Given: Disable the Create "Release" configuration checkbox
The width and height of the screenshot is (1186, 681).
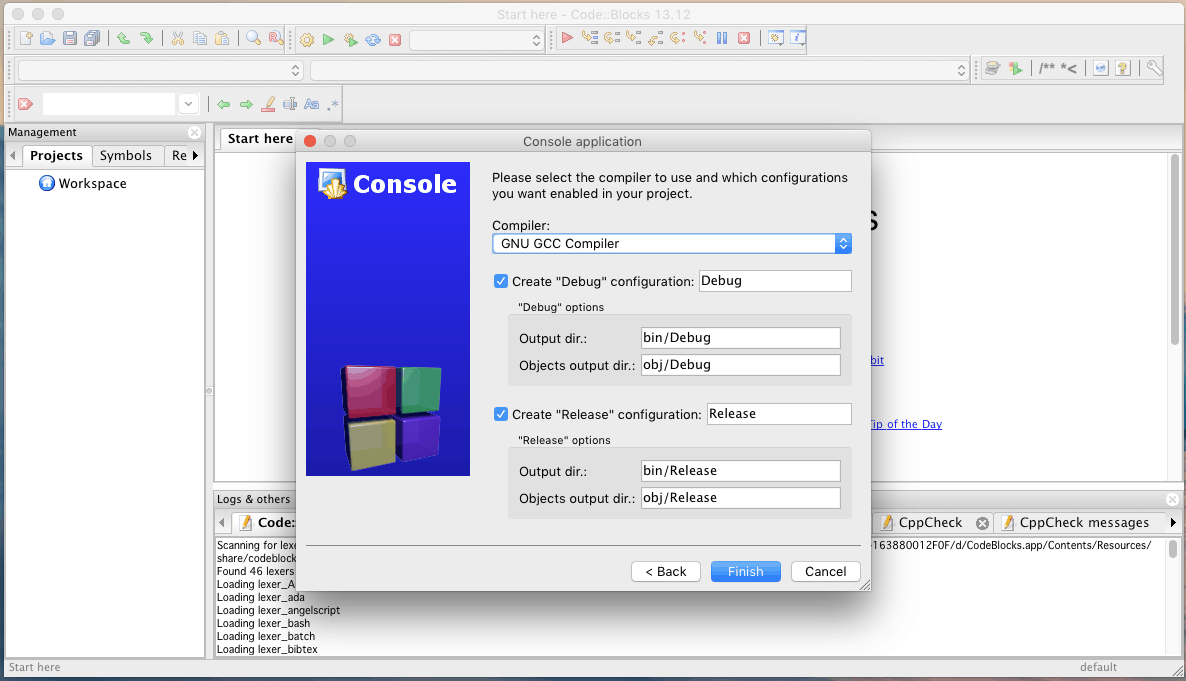Looking at the screenshot, I should pos(500,413).
